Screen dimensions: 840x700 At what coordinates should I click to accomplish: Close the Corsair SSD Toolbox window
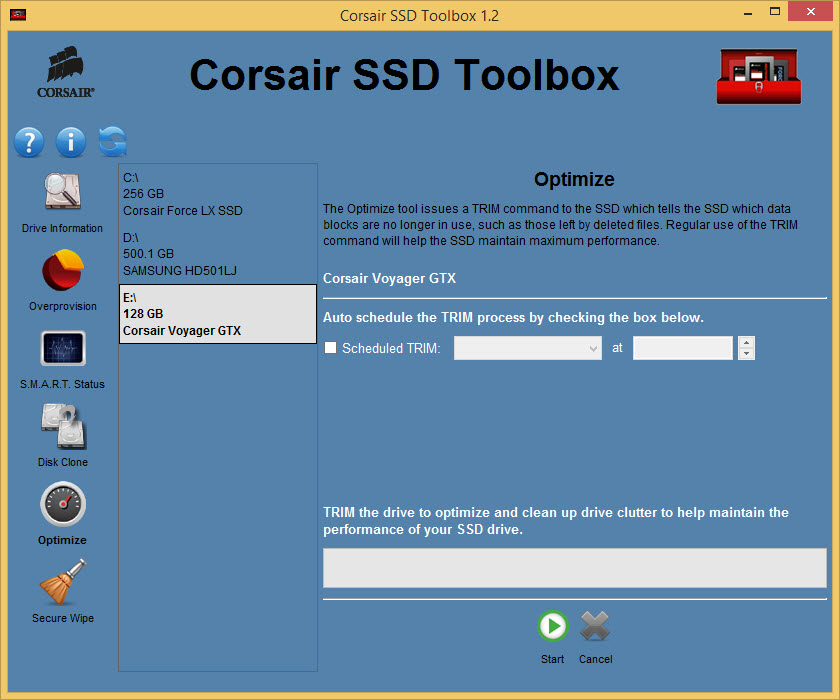tap(811, 11)
